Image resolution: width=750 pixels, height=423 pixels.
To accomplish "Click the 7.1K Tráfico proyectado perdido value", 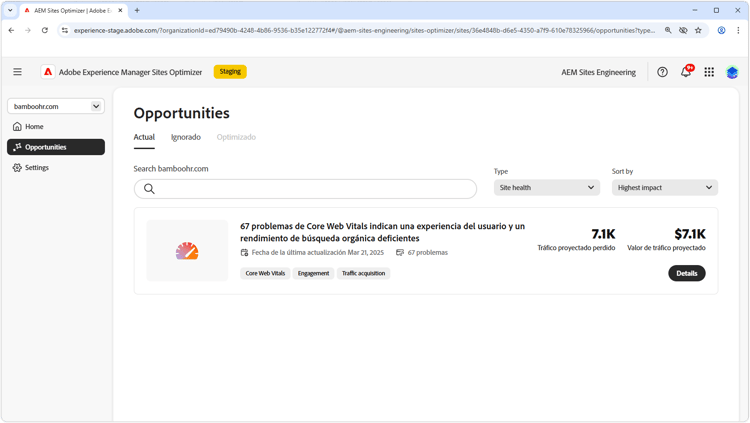I will click(603, 234).
